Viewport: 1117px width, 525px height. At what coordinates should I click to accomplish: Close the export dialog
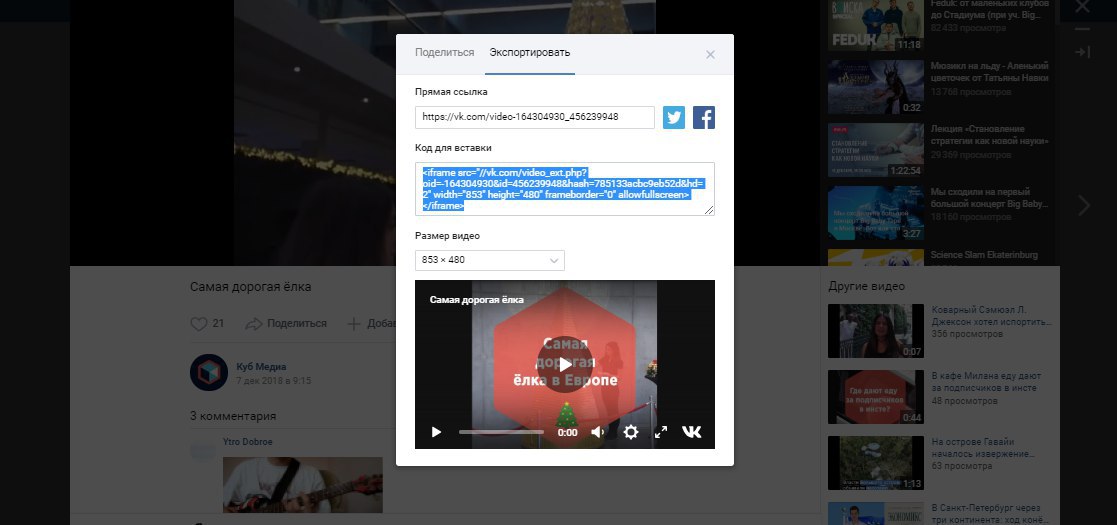click(x=710, y=55)
